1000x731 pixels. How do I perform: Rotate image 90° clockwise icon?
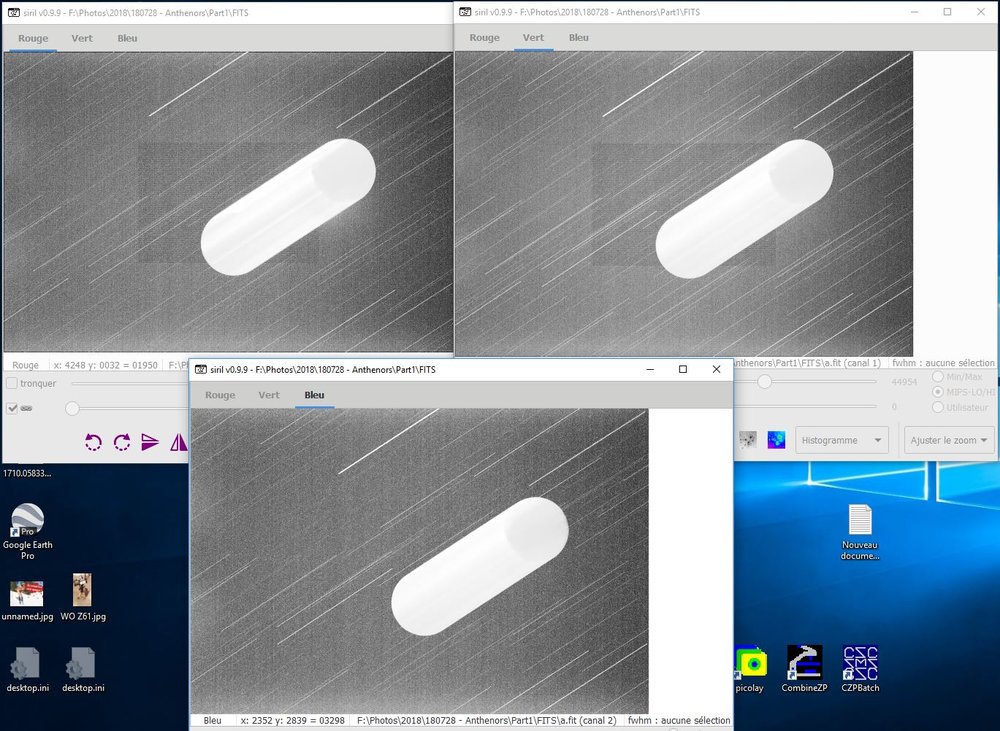click(122, 442)
